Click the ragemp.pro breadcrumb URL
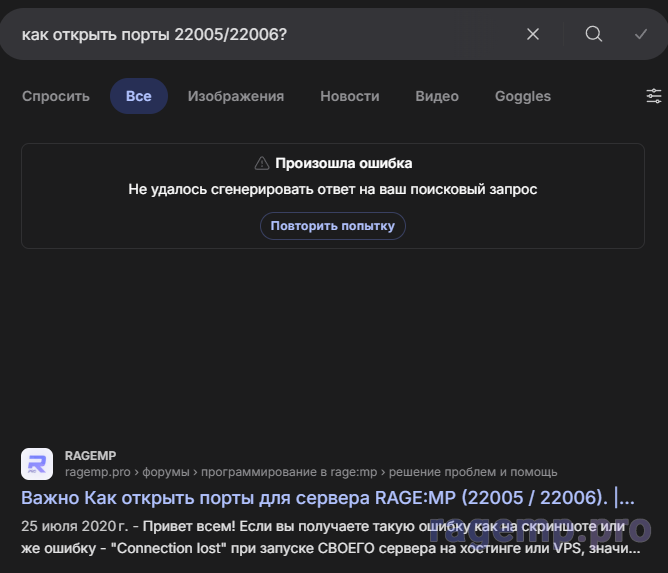Image resolution: width=668 pixels, height=573 pixels. pyautogui.click(x=100, y=472)
